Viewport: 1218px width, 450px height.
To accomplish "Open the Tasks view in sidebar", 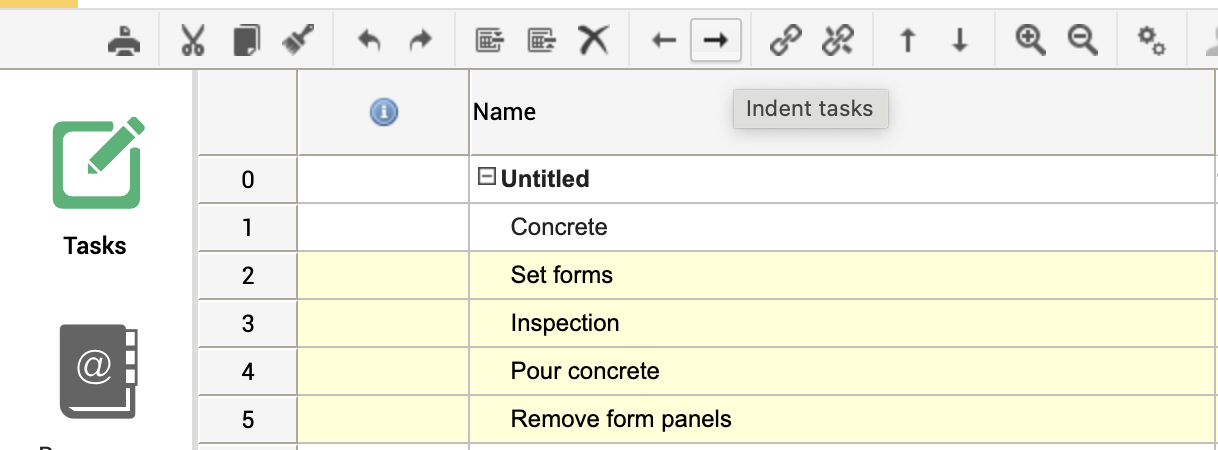I will click(x=96, y=187).
